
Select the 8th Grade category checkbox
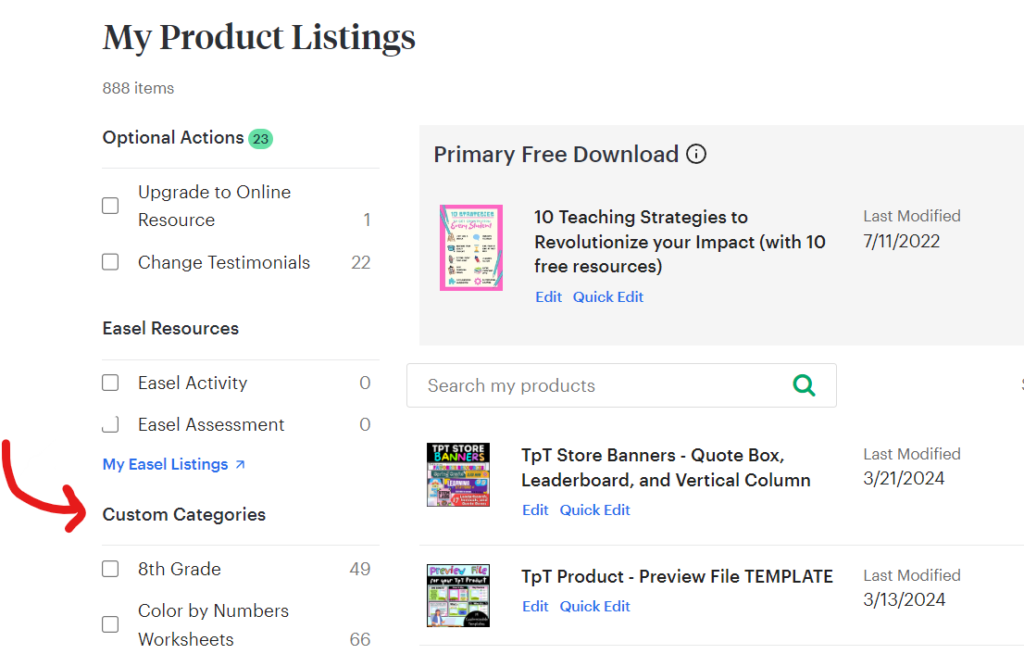point(111,569)
